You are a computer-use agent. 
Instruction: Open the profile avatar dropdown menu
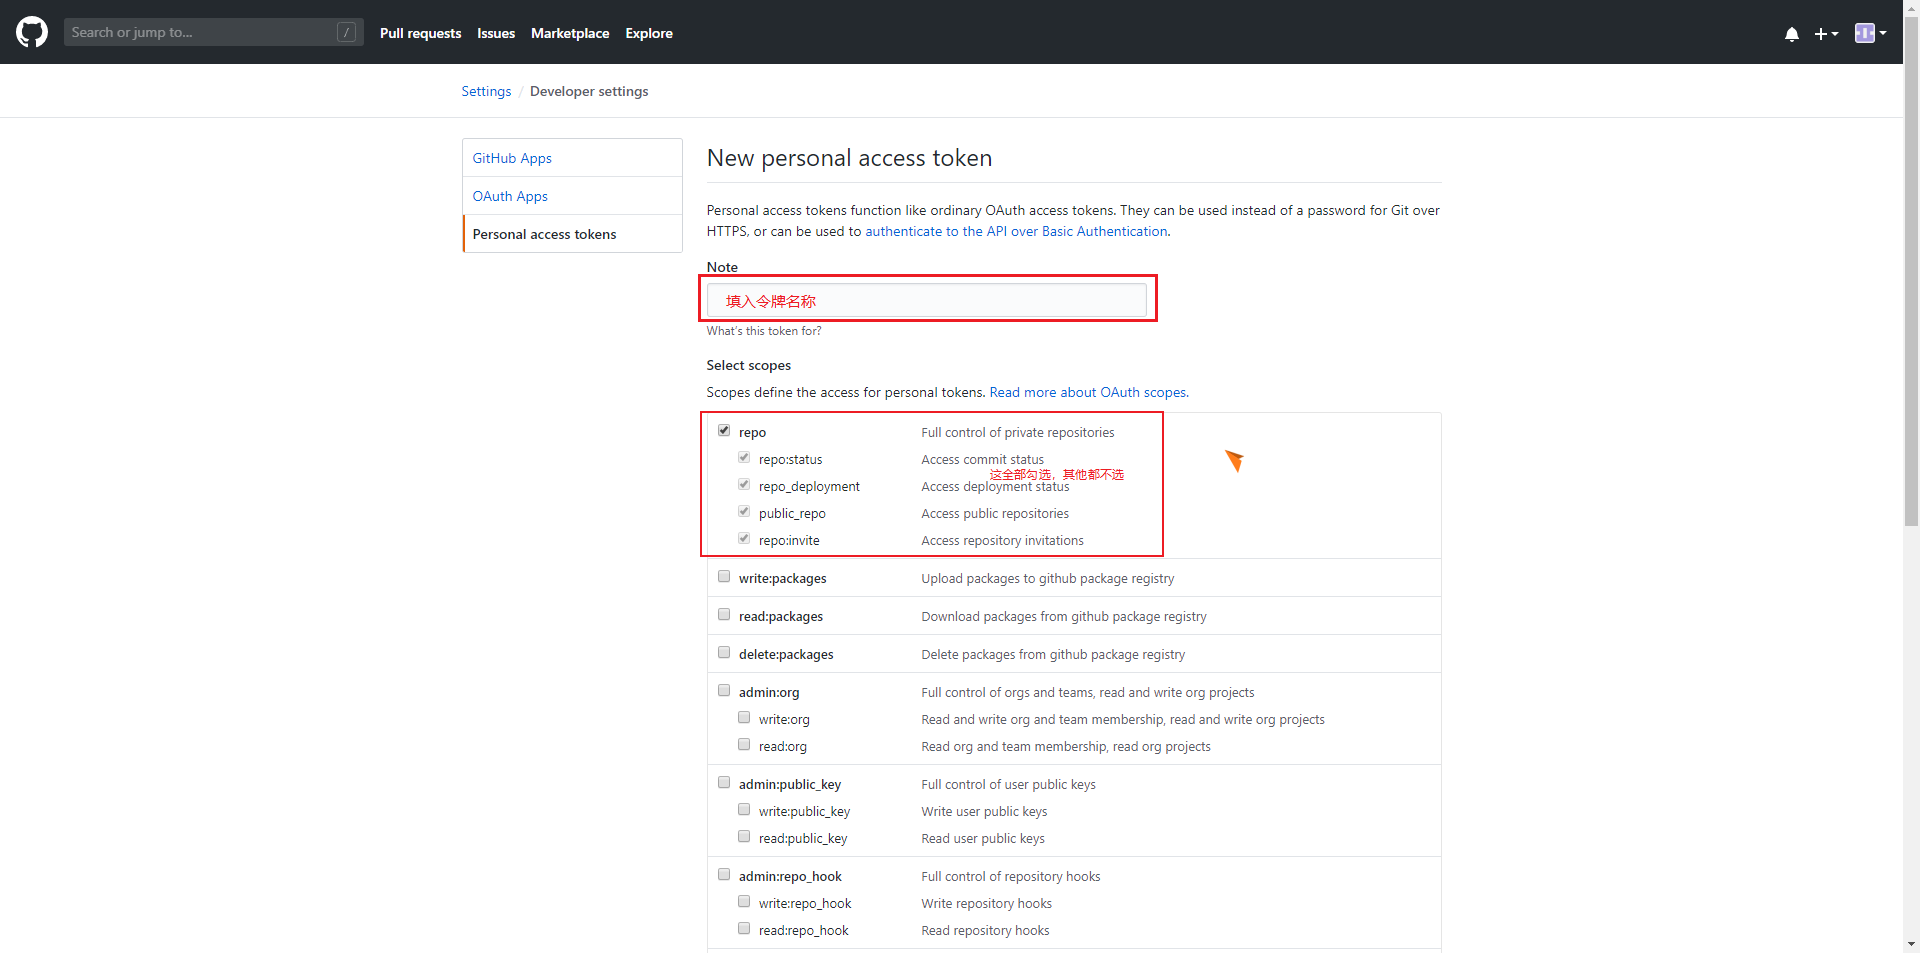click(x=1869, y=33)
